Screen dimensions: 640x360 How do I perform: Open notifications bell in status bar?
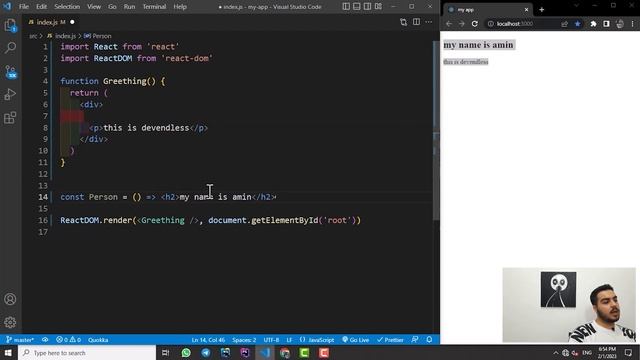coord(429,340)
